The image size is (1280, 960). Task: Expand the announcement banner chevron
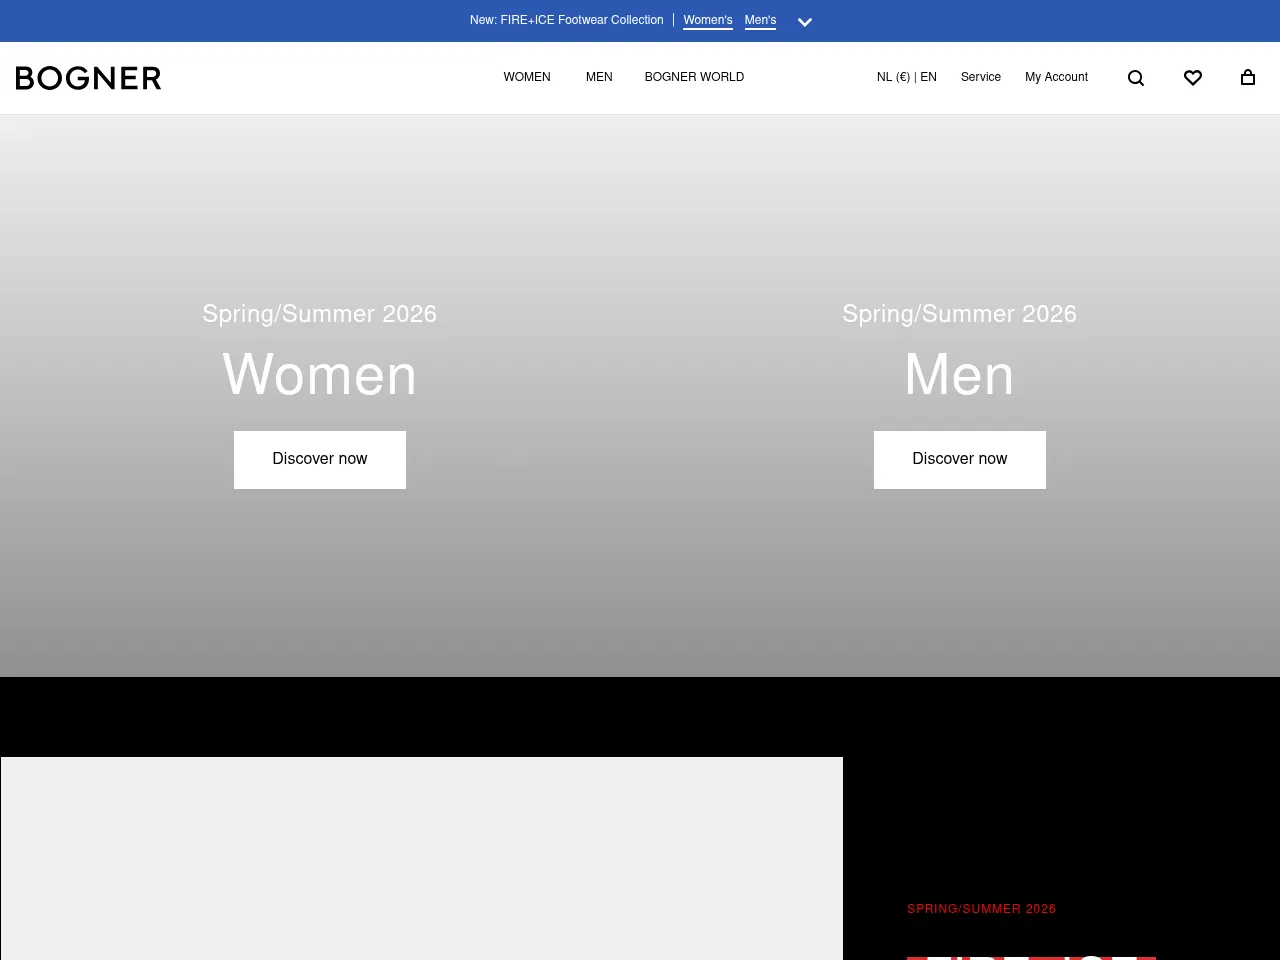click(x=805, y=21)
